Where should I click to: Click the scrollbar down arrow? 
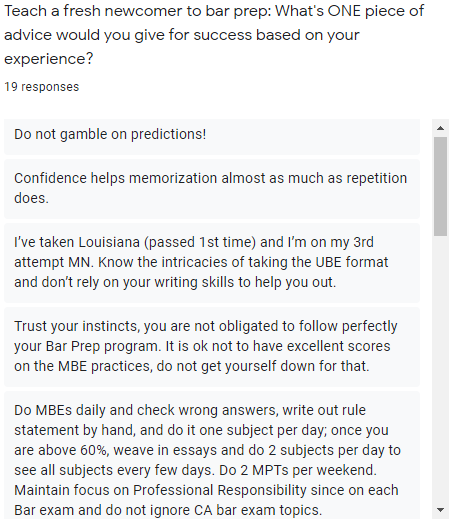click(x=440, y=510)
